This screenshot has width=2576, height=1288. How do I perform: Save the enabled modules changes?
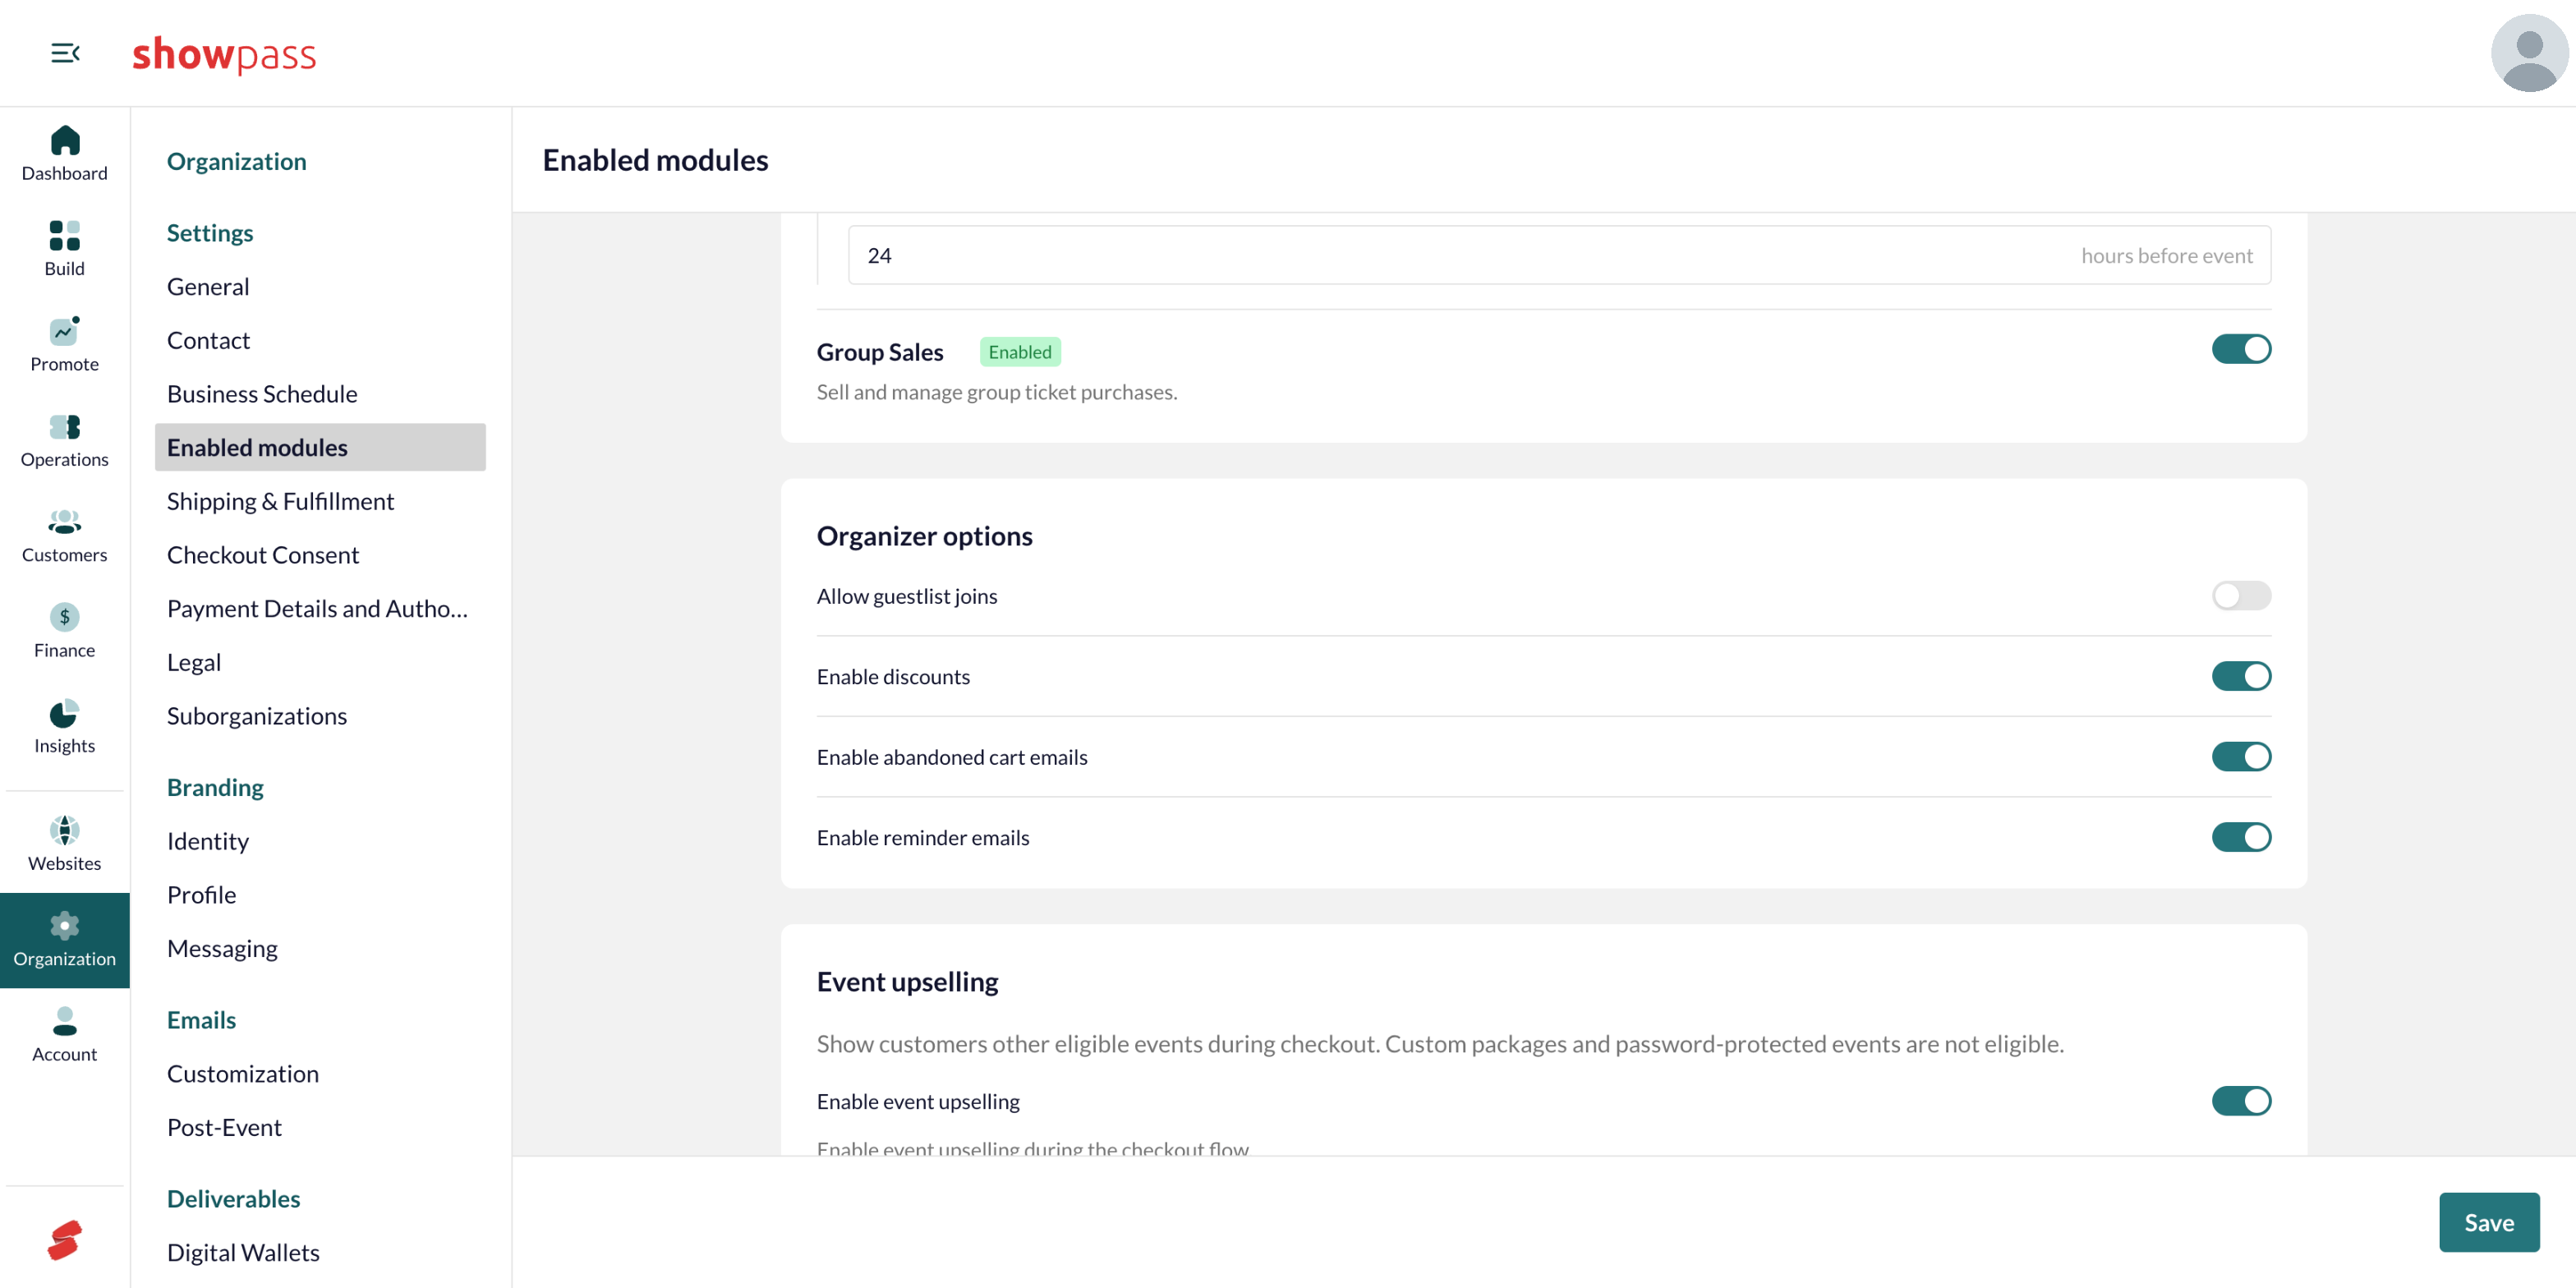click(x=2488, y=1222)
